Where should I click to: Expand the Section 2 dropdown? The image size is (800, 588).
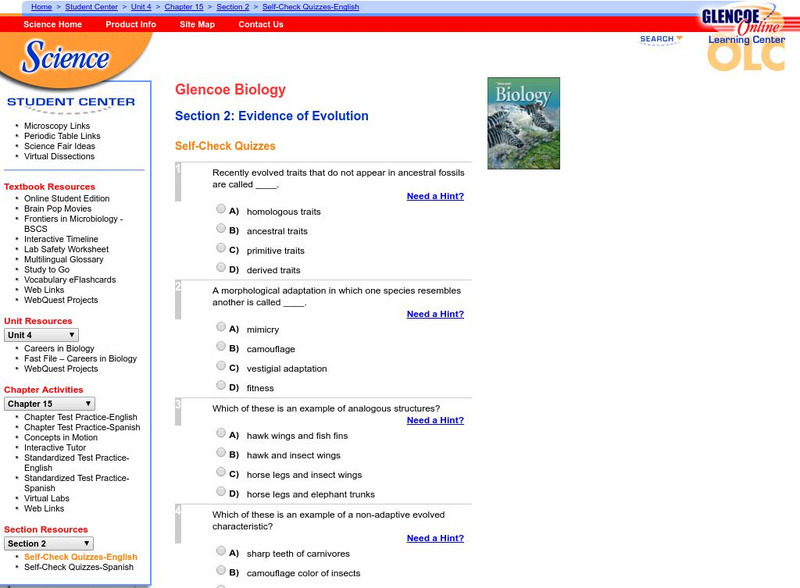click(48, 544)
